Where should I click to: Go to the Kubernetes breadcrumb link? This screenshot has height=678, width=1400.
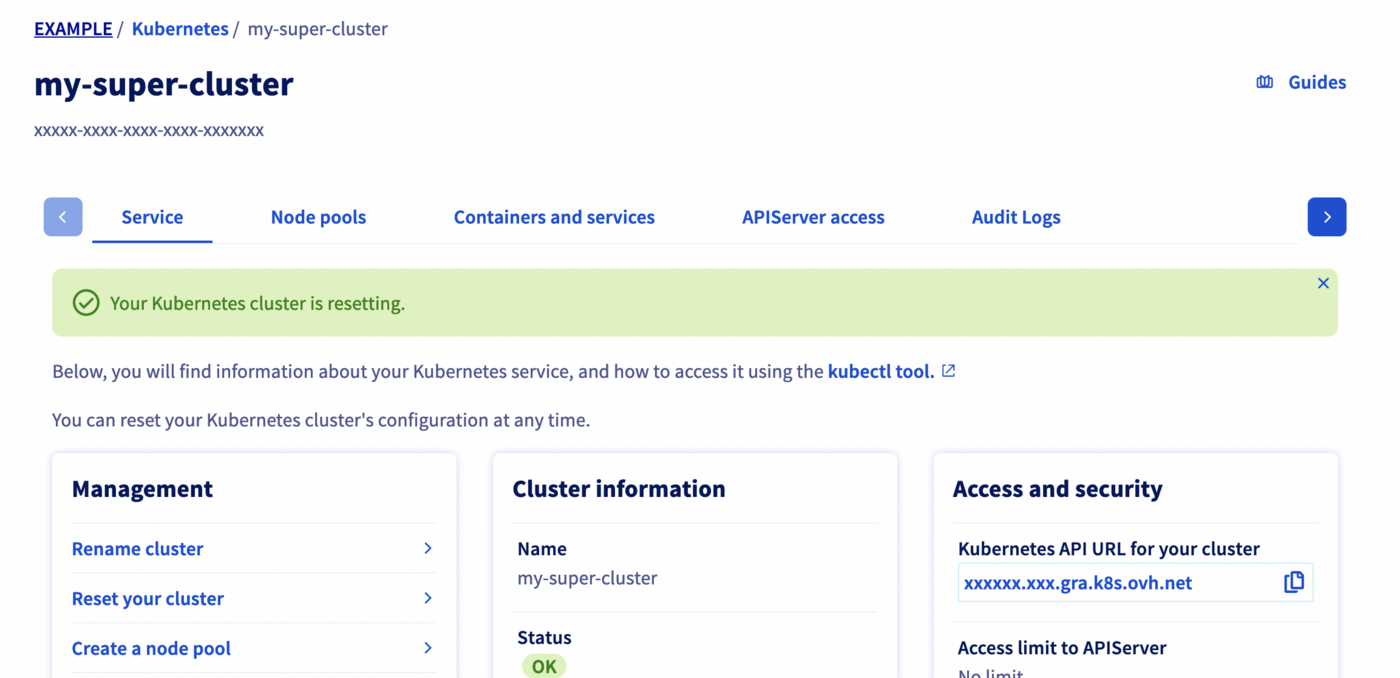tap(180, 29)
